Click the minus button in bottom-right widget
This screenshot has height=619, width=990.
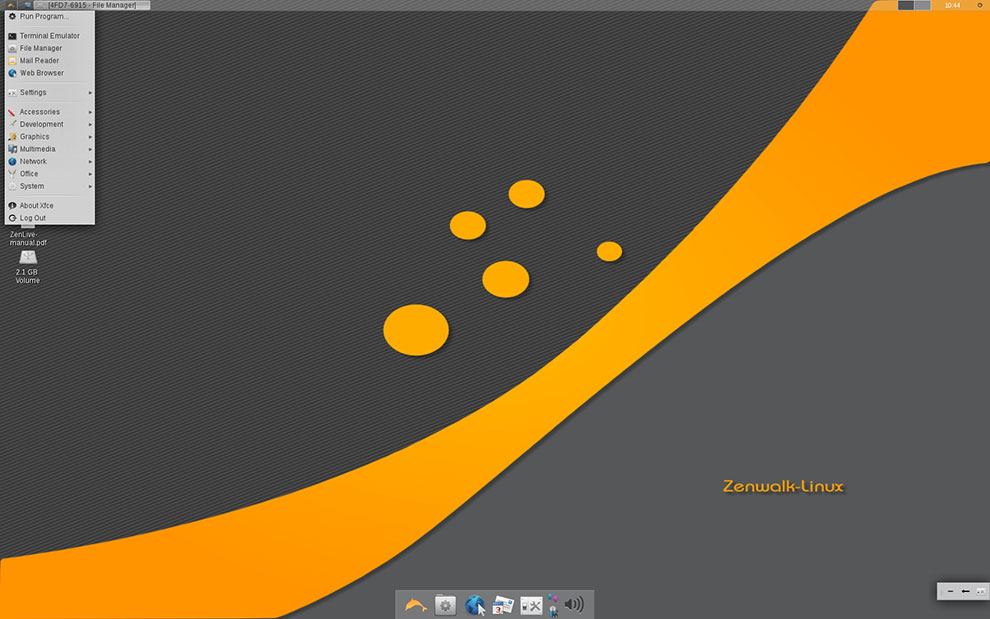(950, 591)
